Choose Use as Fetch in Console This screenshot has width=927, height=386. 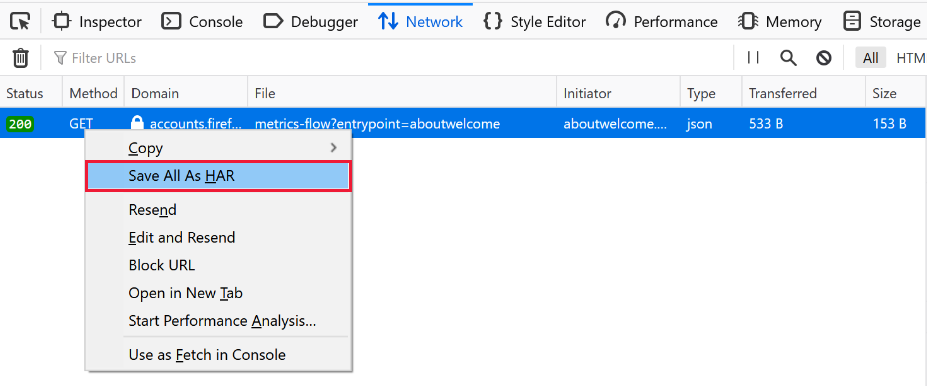click(x=218, y=354)
